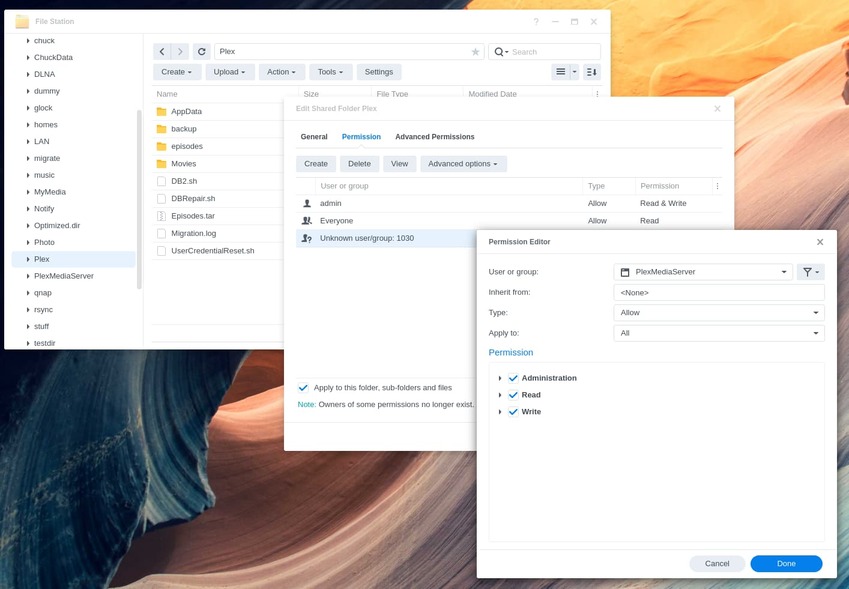849x589 pixels.
Task: Click the backup folder icon
Action: [161, 129]
